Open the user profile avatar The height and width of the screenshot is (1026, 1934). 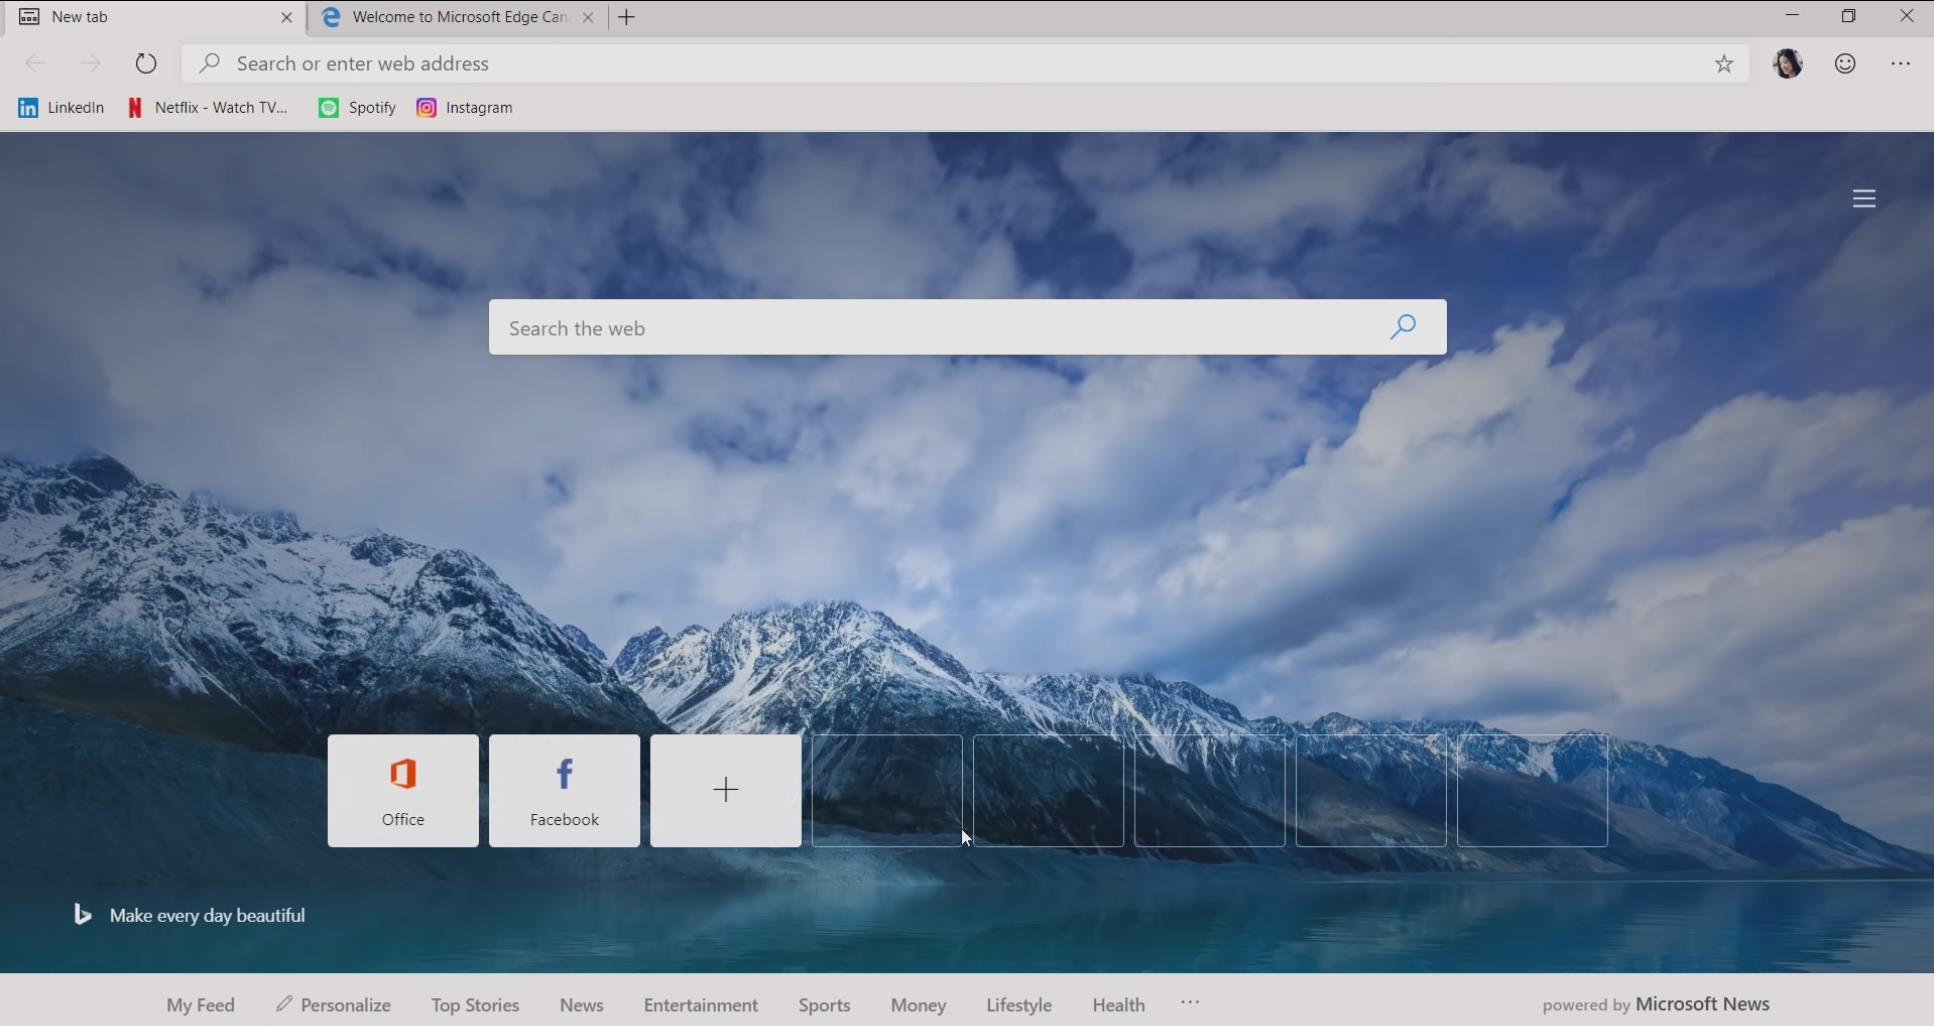tap(1788, 63)
